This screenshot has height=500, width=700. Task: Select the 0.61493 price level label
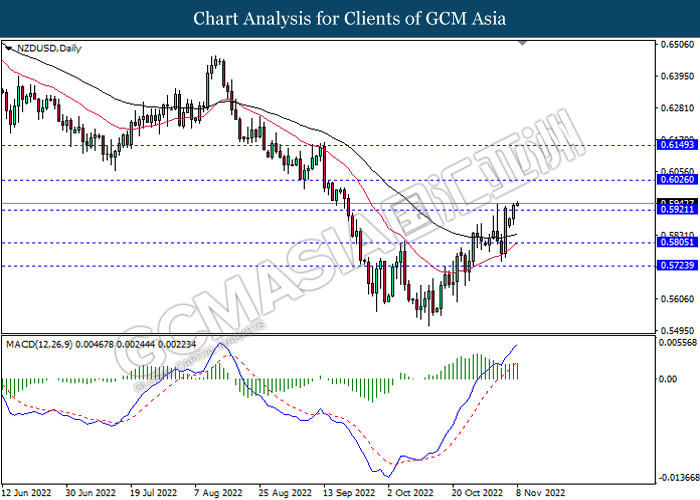tap(678, 144)
